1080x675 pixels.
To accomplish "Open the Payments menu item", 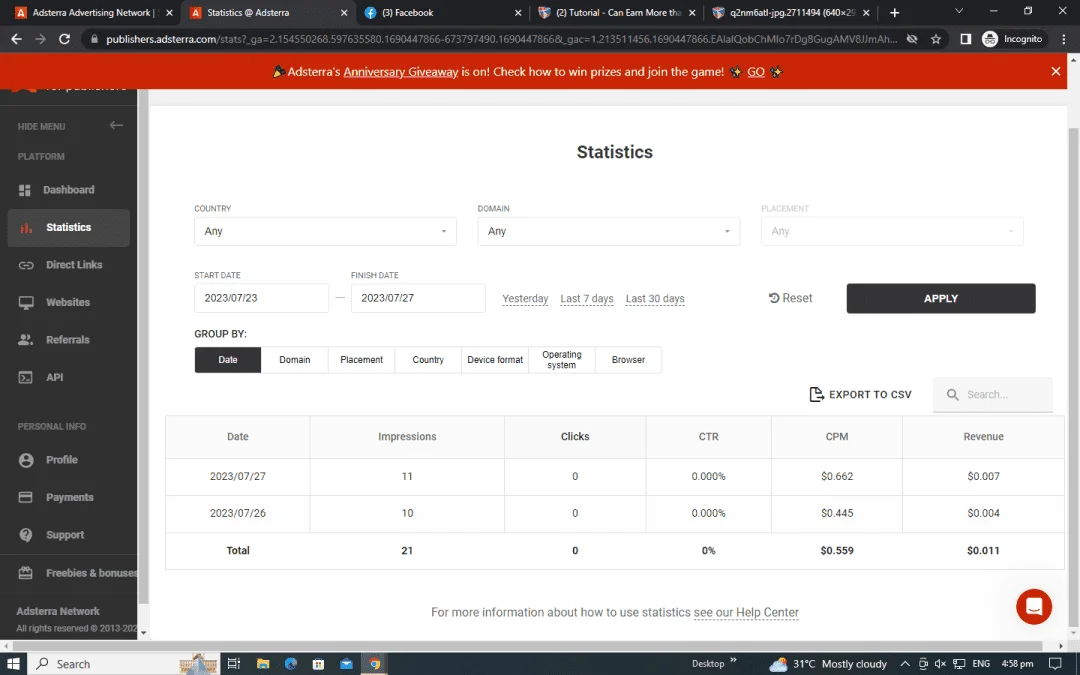I will [69, 497].
